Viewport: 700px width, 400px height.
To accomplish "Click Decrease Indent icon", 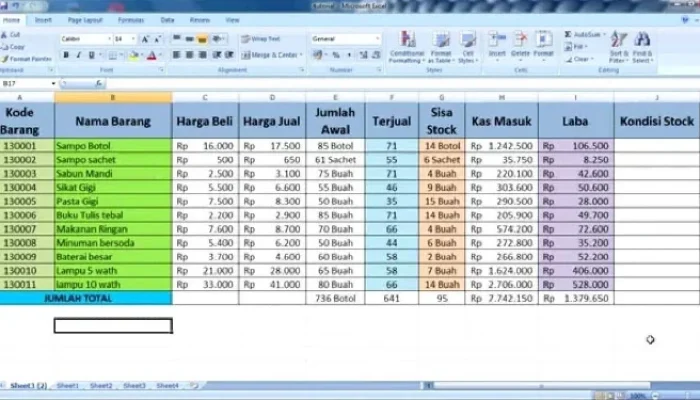I will click(x=217, y=55).
